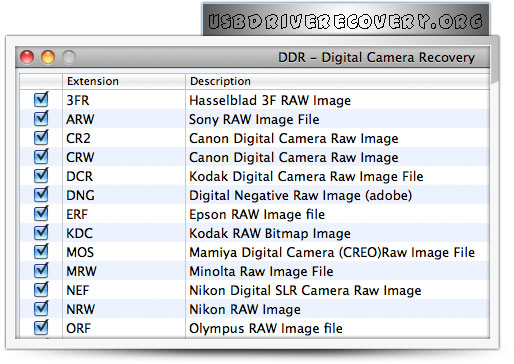Click 'Hasselblad 3F RAW Image' description
The height and width of the screenshot is (364, 514).
(x=270, y=100)
